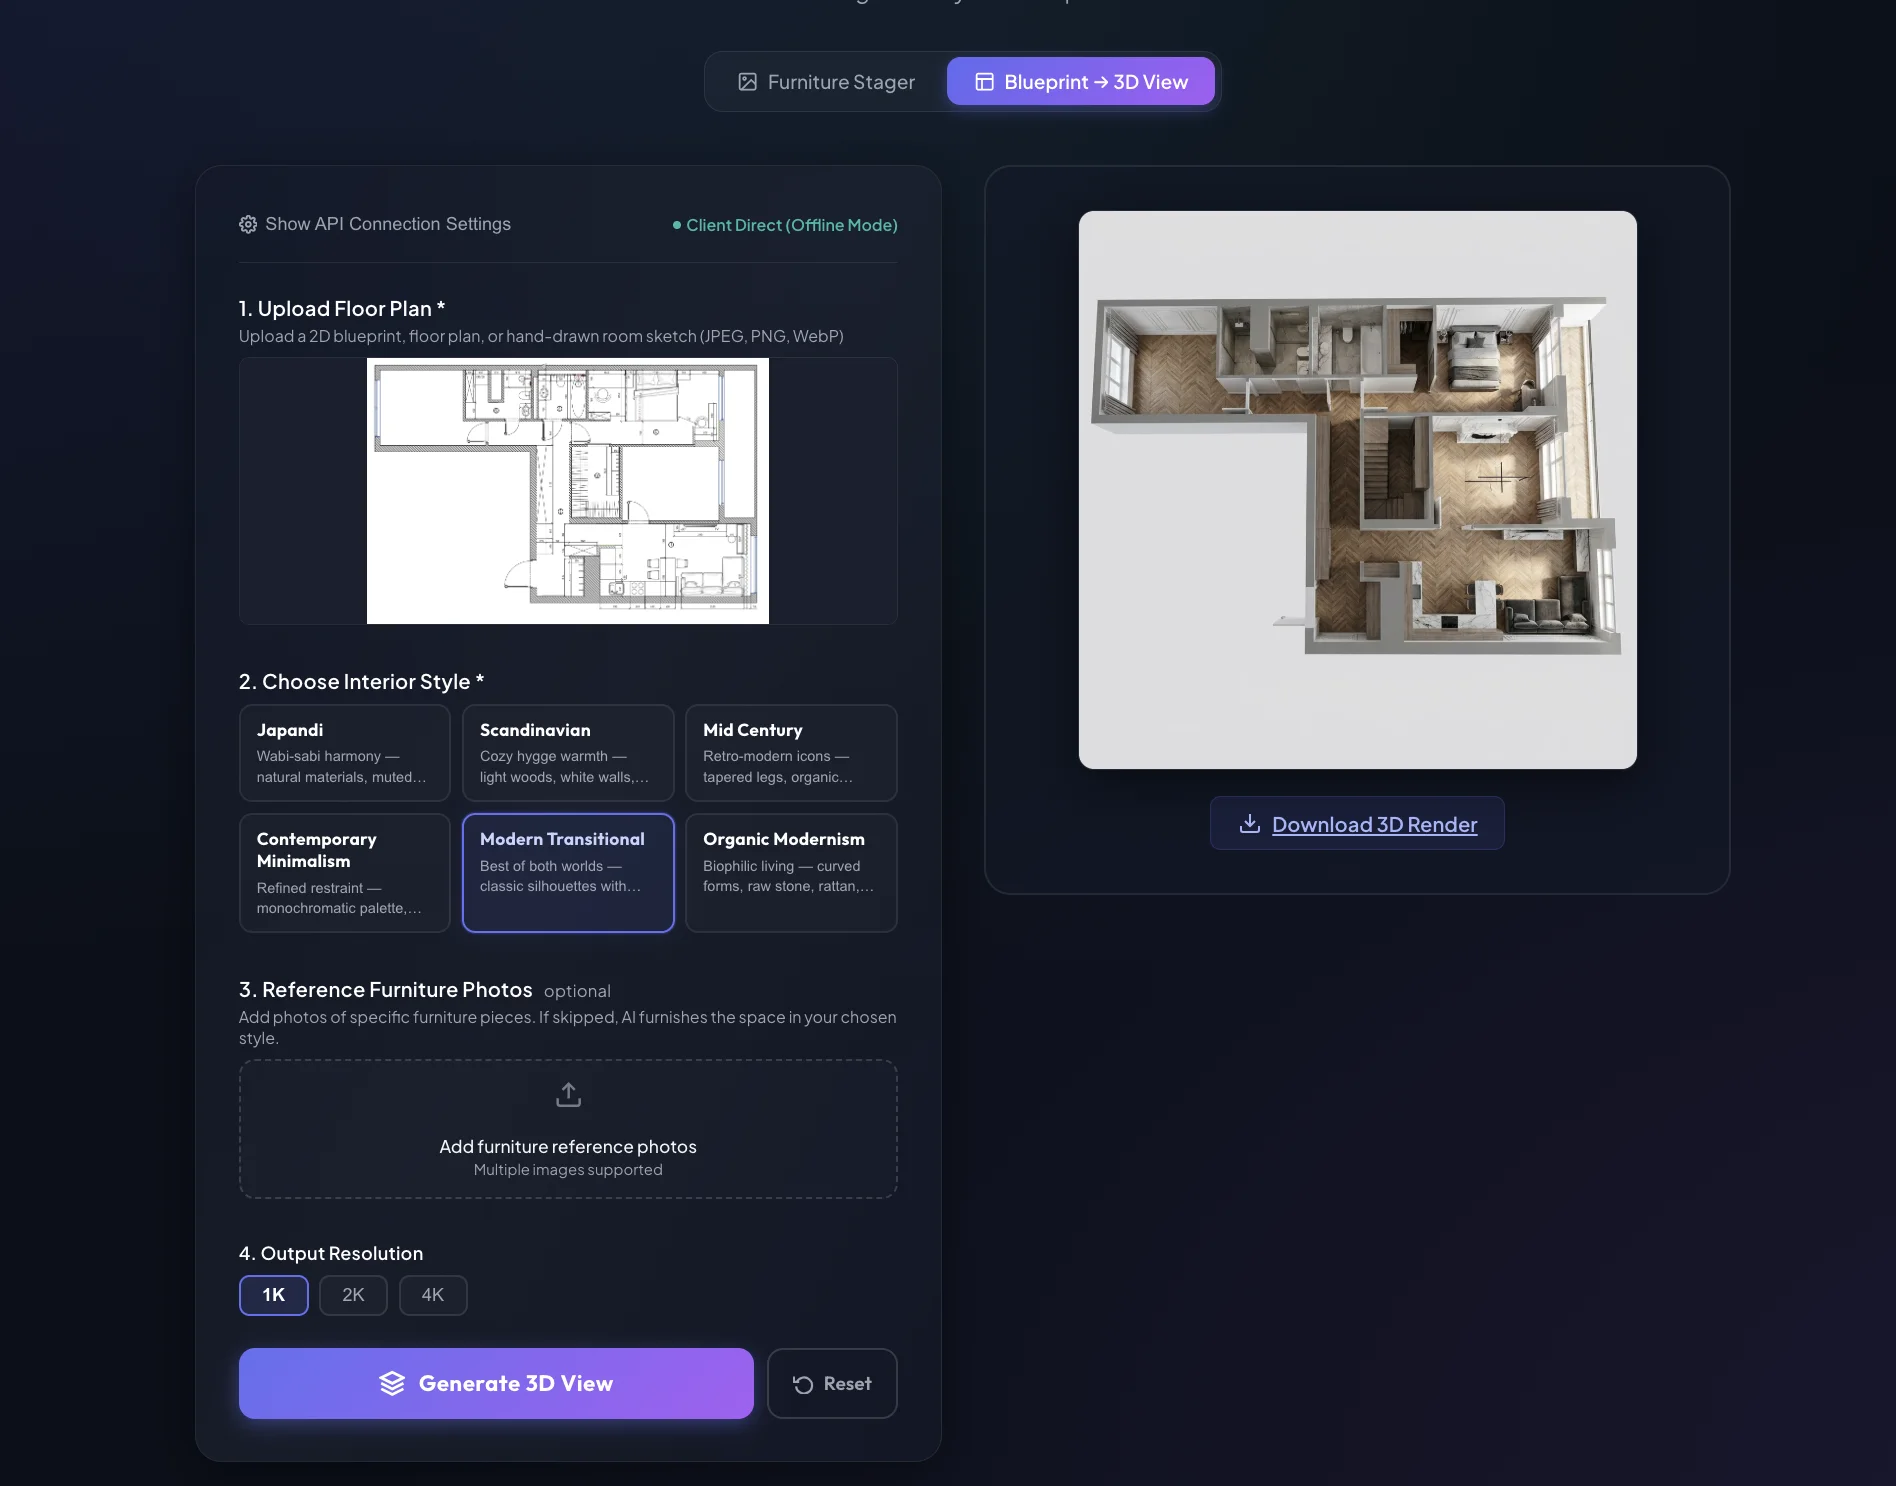1896x1486 pixels.
Task: Click the upload arrow icon for reference photos
Action: pos(568,1095)
